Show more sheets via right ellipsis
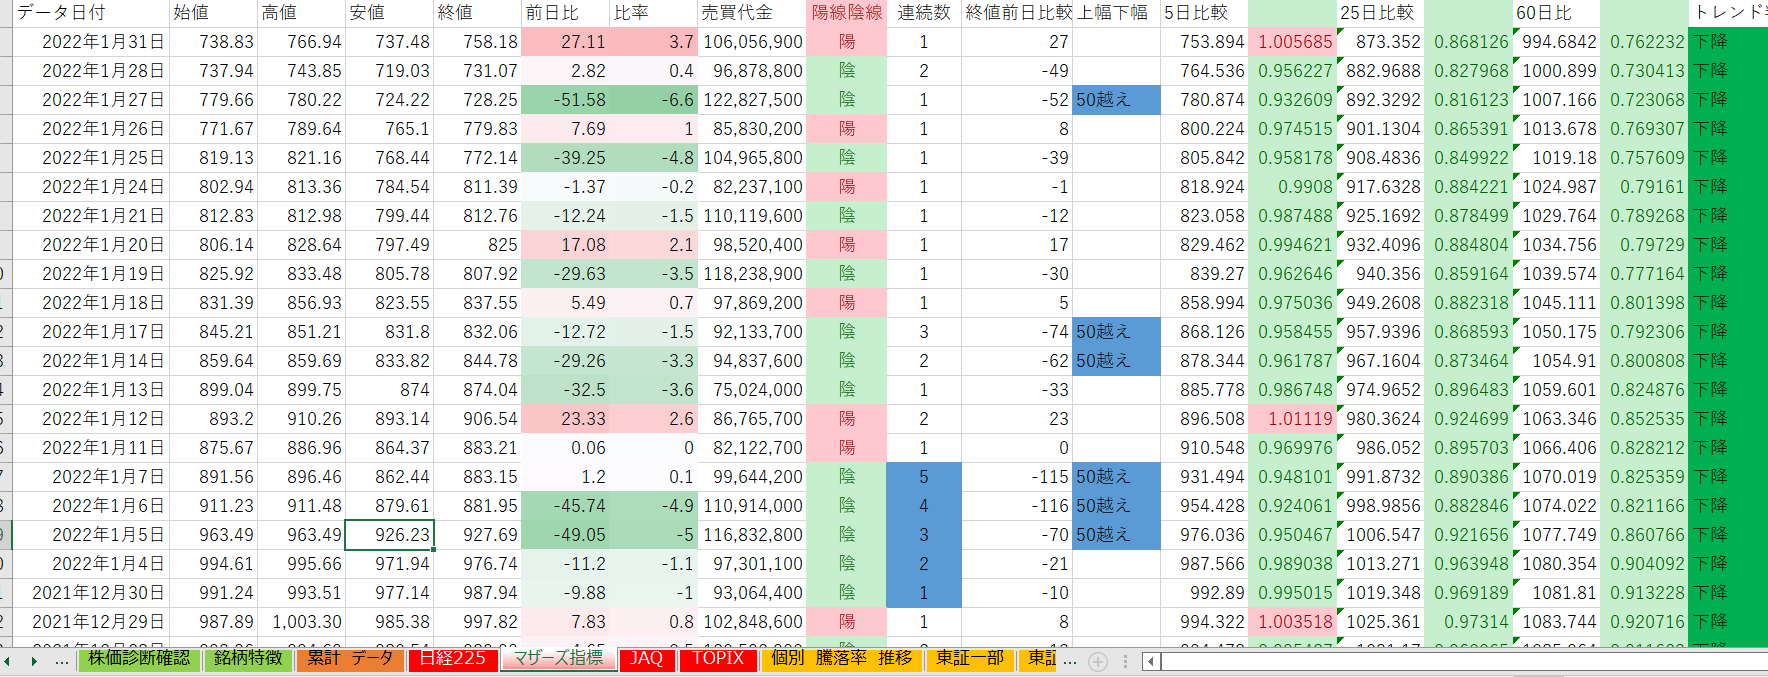The width and height of the screenshot is (1768, 677). pyautogui.click(x=1070, y=661)
